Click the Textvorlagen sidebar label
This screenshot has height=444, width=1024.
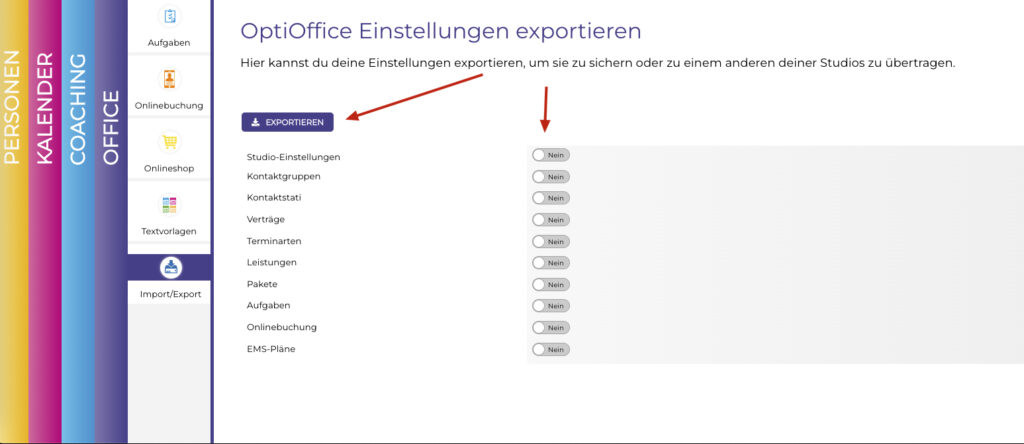169,231
